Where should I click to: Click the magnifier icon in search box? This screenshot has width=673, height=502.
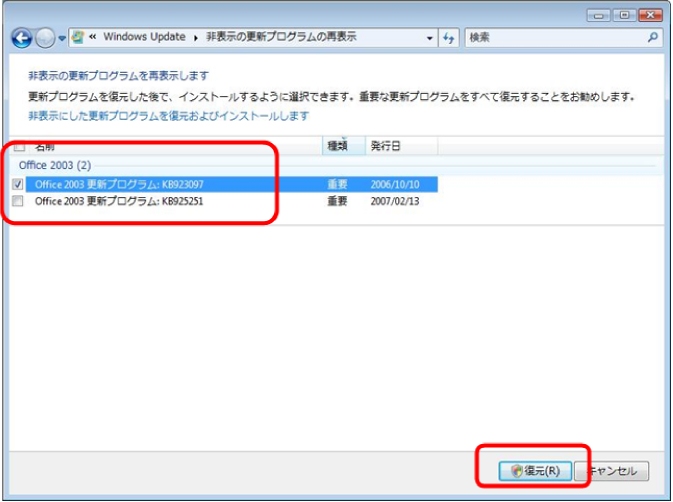[x=653, y=38]
